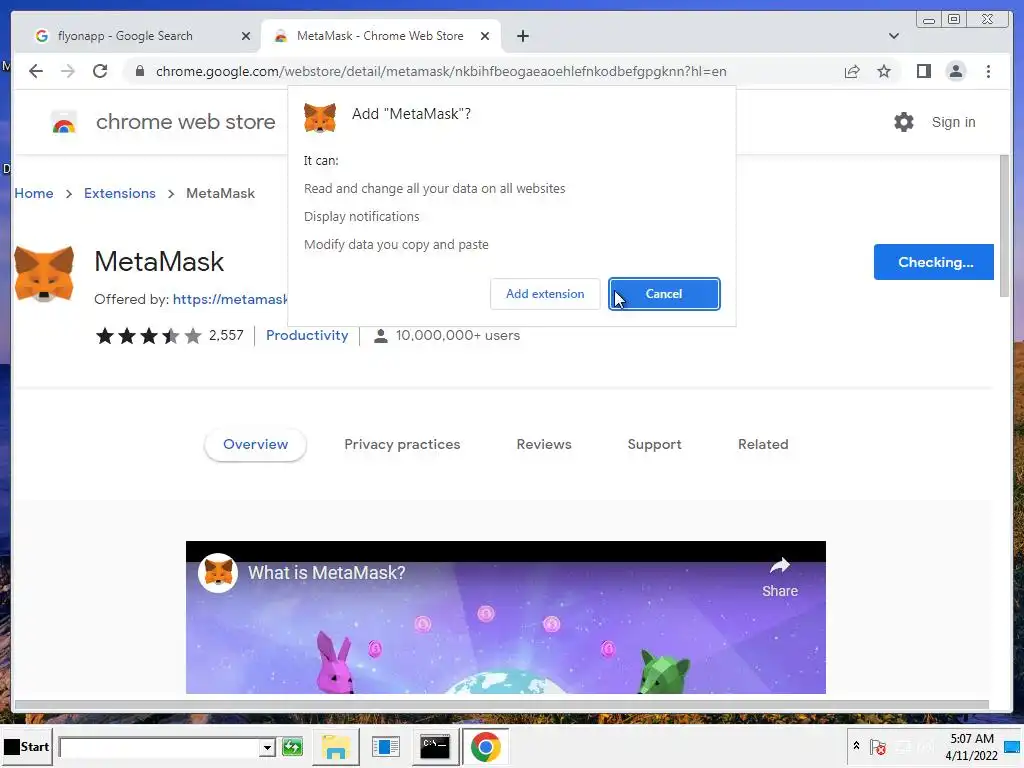Go to Home breadcrumb link

point(34,194)
